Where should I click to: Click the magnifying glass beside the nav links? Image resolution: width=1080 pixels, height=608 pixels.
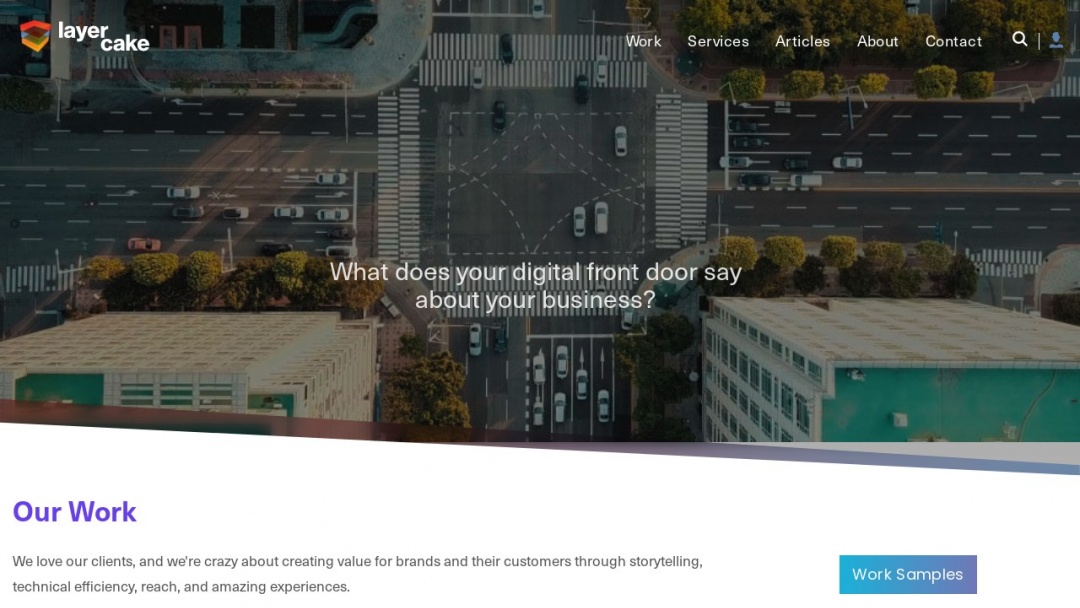(x=1019, y=40)
